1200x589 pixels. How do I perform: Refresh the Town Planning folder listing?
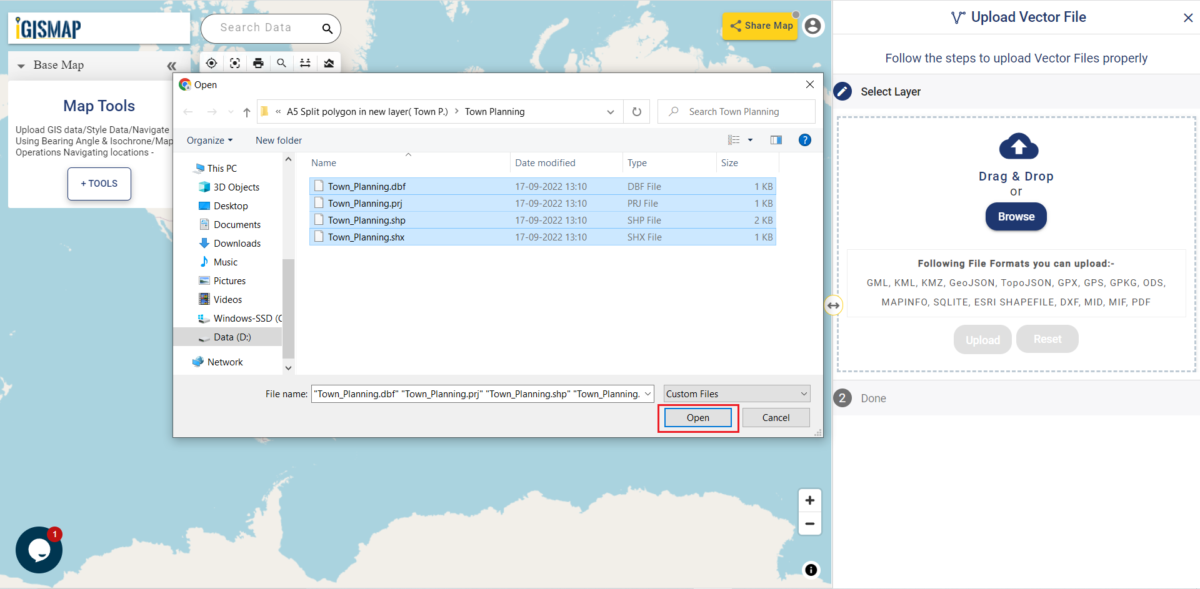coord(637,112)
